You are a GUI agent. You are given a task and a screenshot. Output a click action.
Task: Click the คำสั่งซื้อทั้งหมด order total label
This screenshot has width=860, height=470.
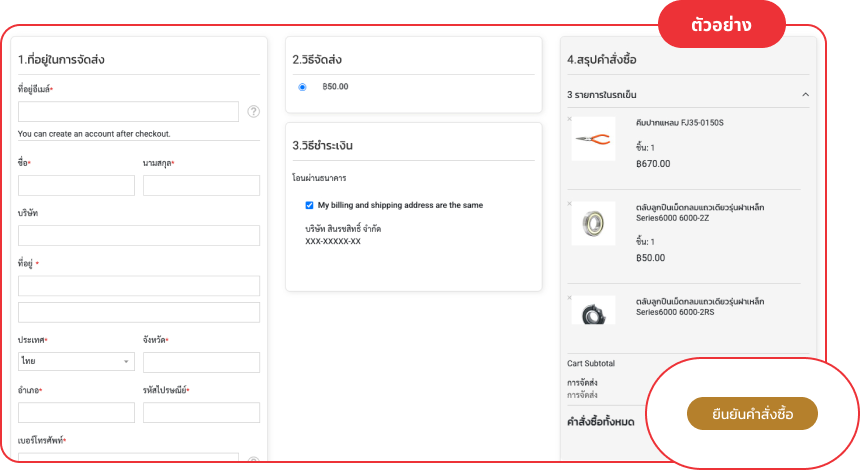[601, 422]
